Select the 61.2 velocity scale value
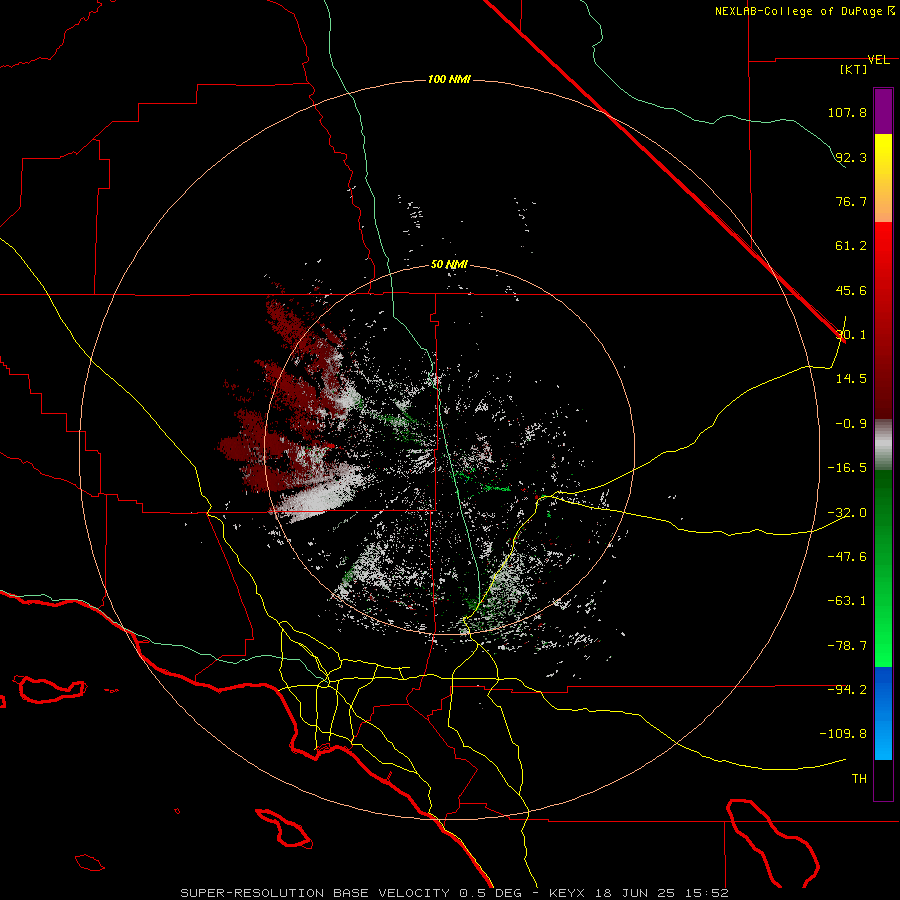Viewport: 900px width, 900px height. [851, 246]
